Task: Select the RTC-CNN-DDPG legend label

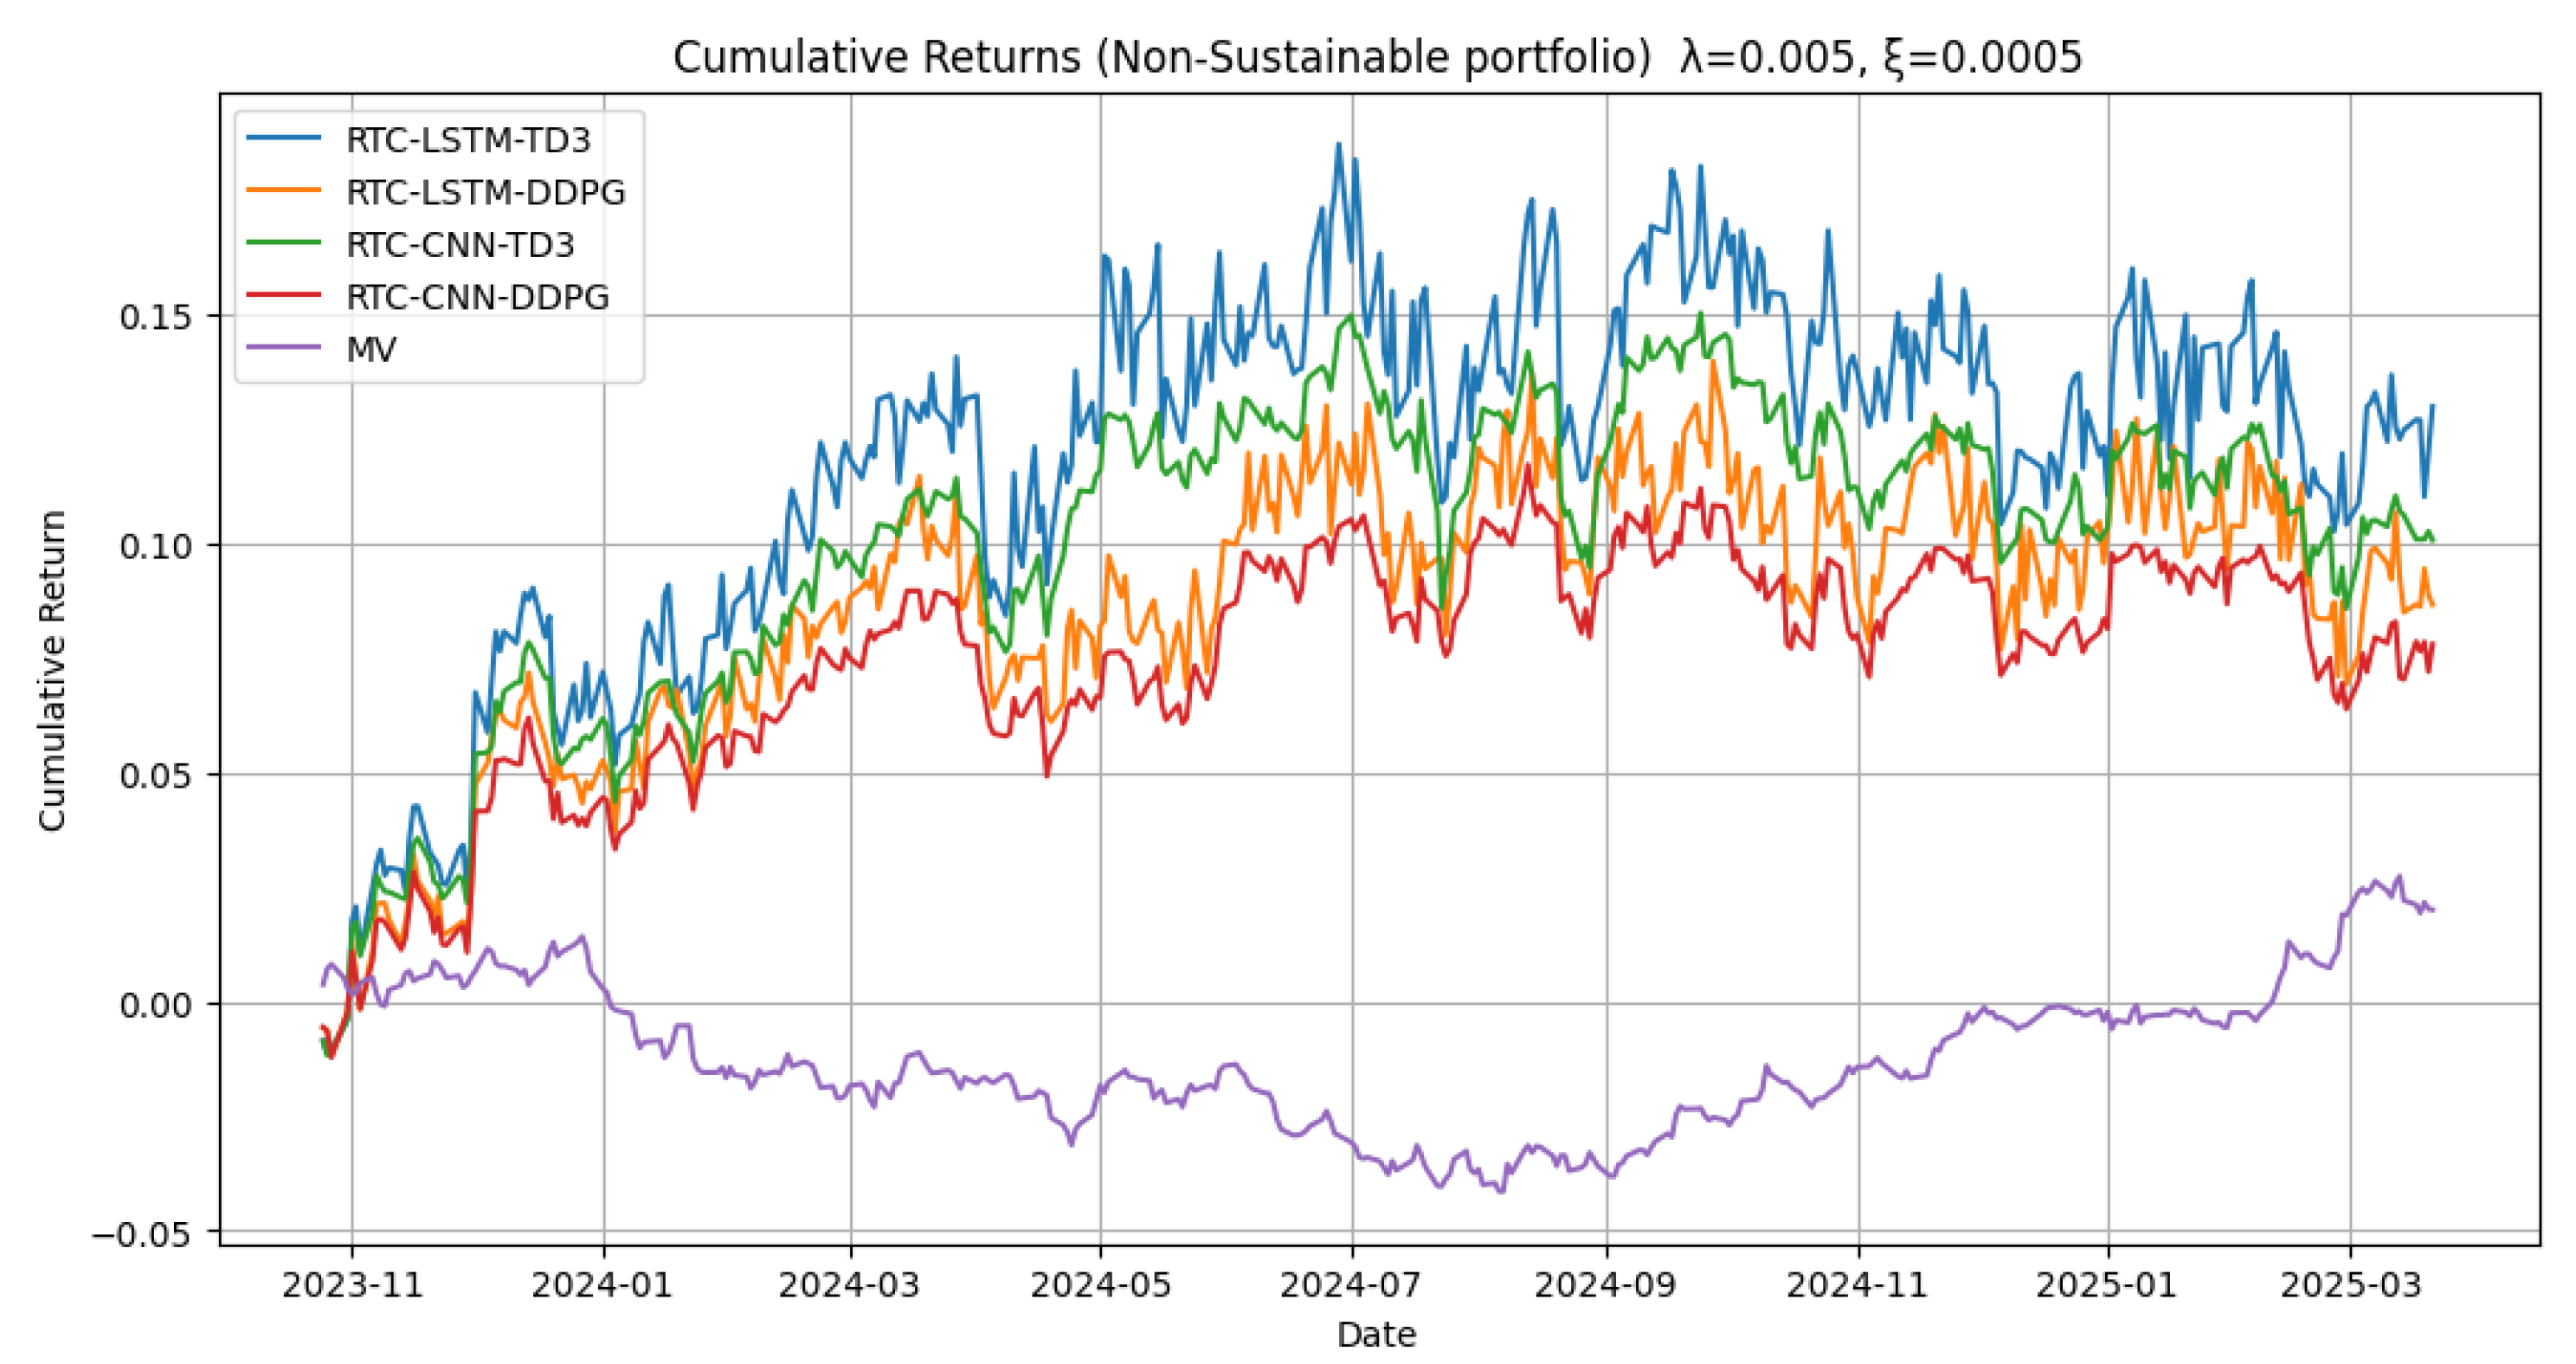Action: click(477, 297)
